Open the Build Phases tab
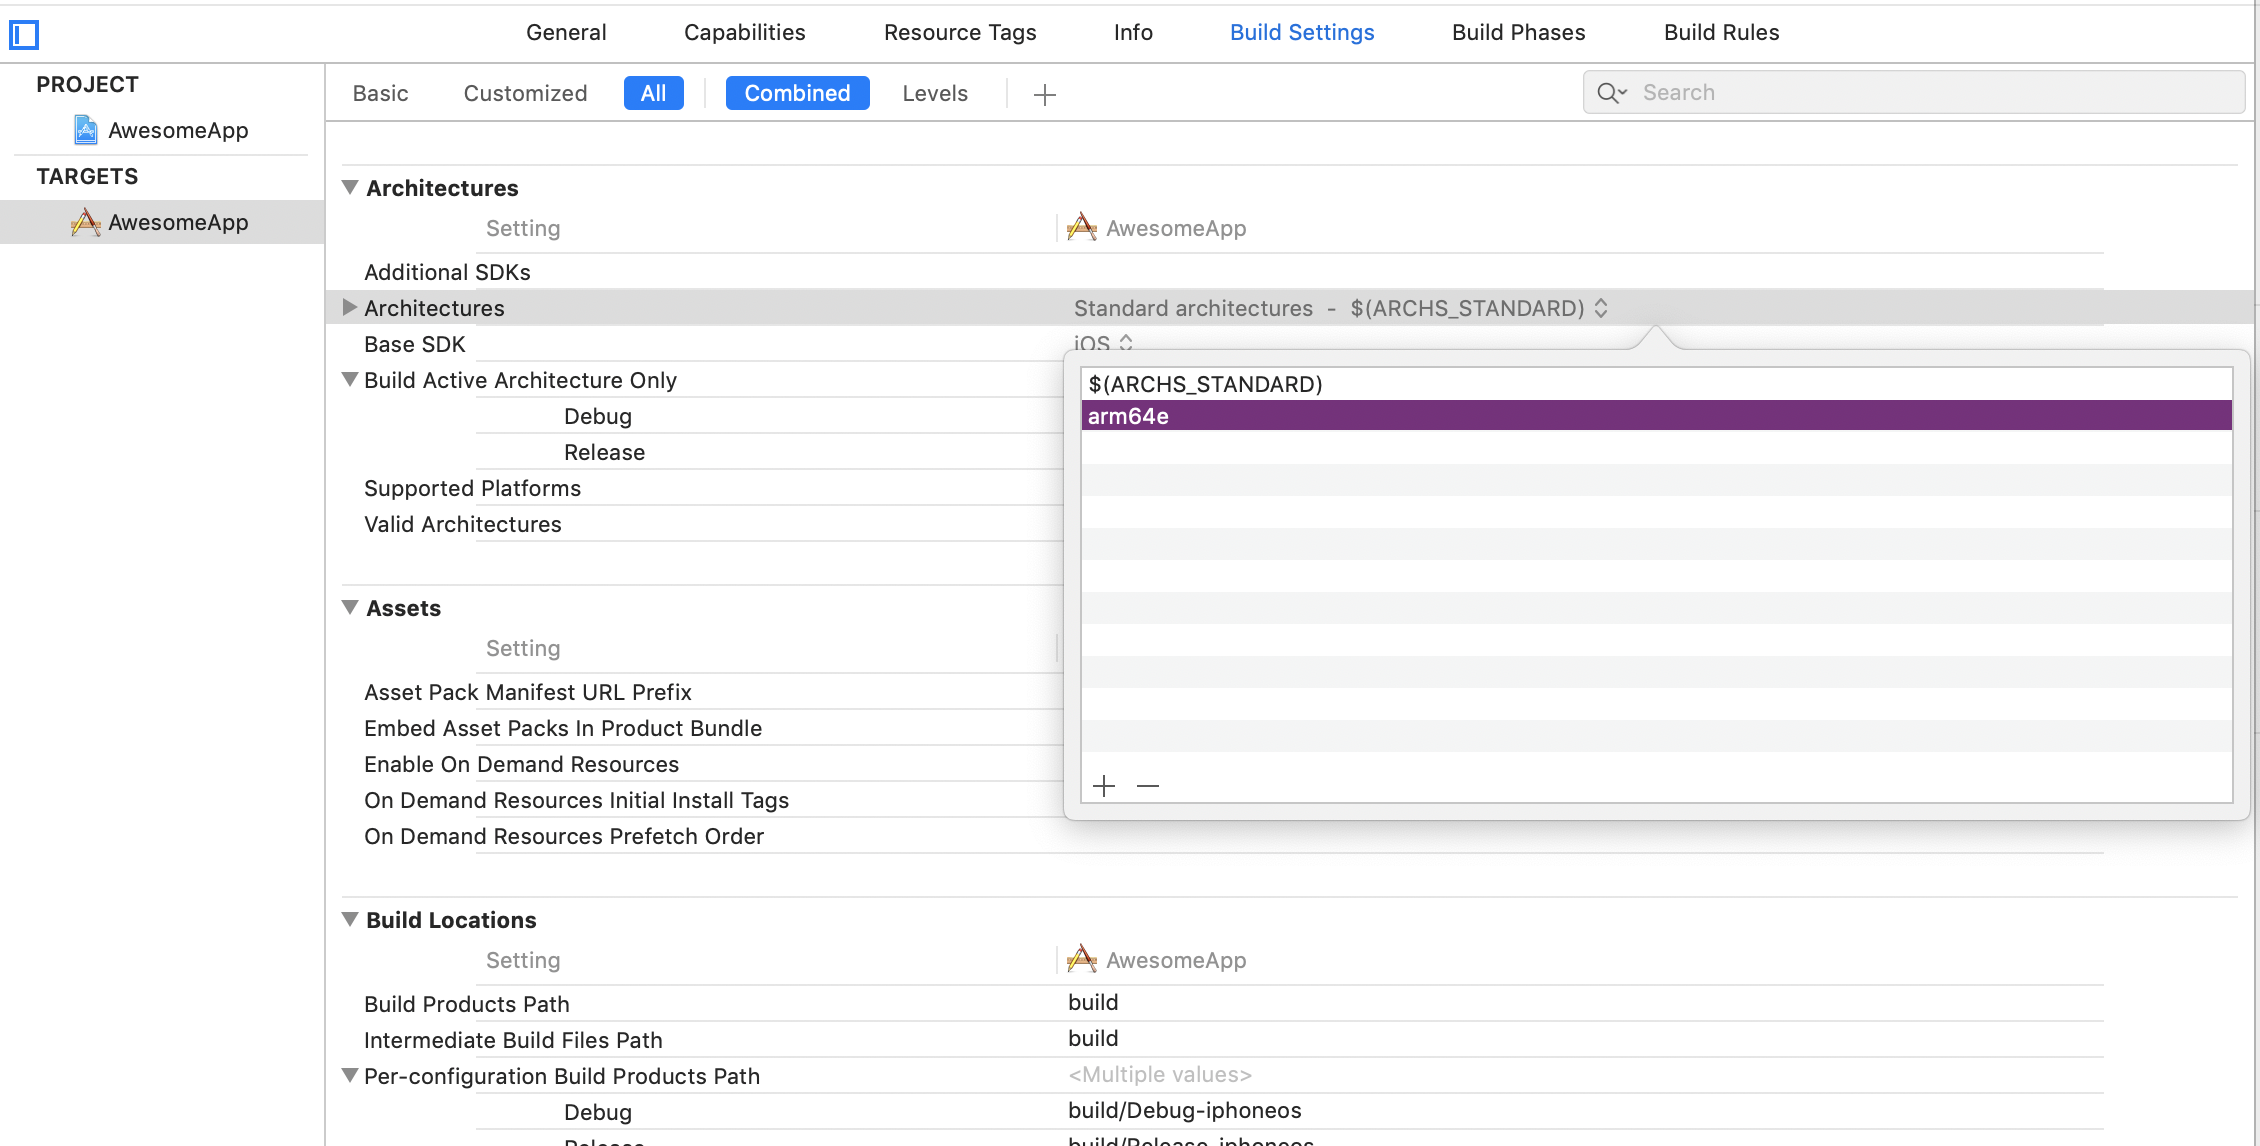 click(1518, 32)
